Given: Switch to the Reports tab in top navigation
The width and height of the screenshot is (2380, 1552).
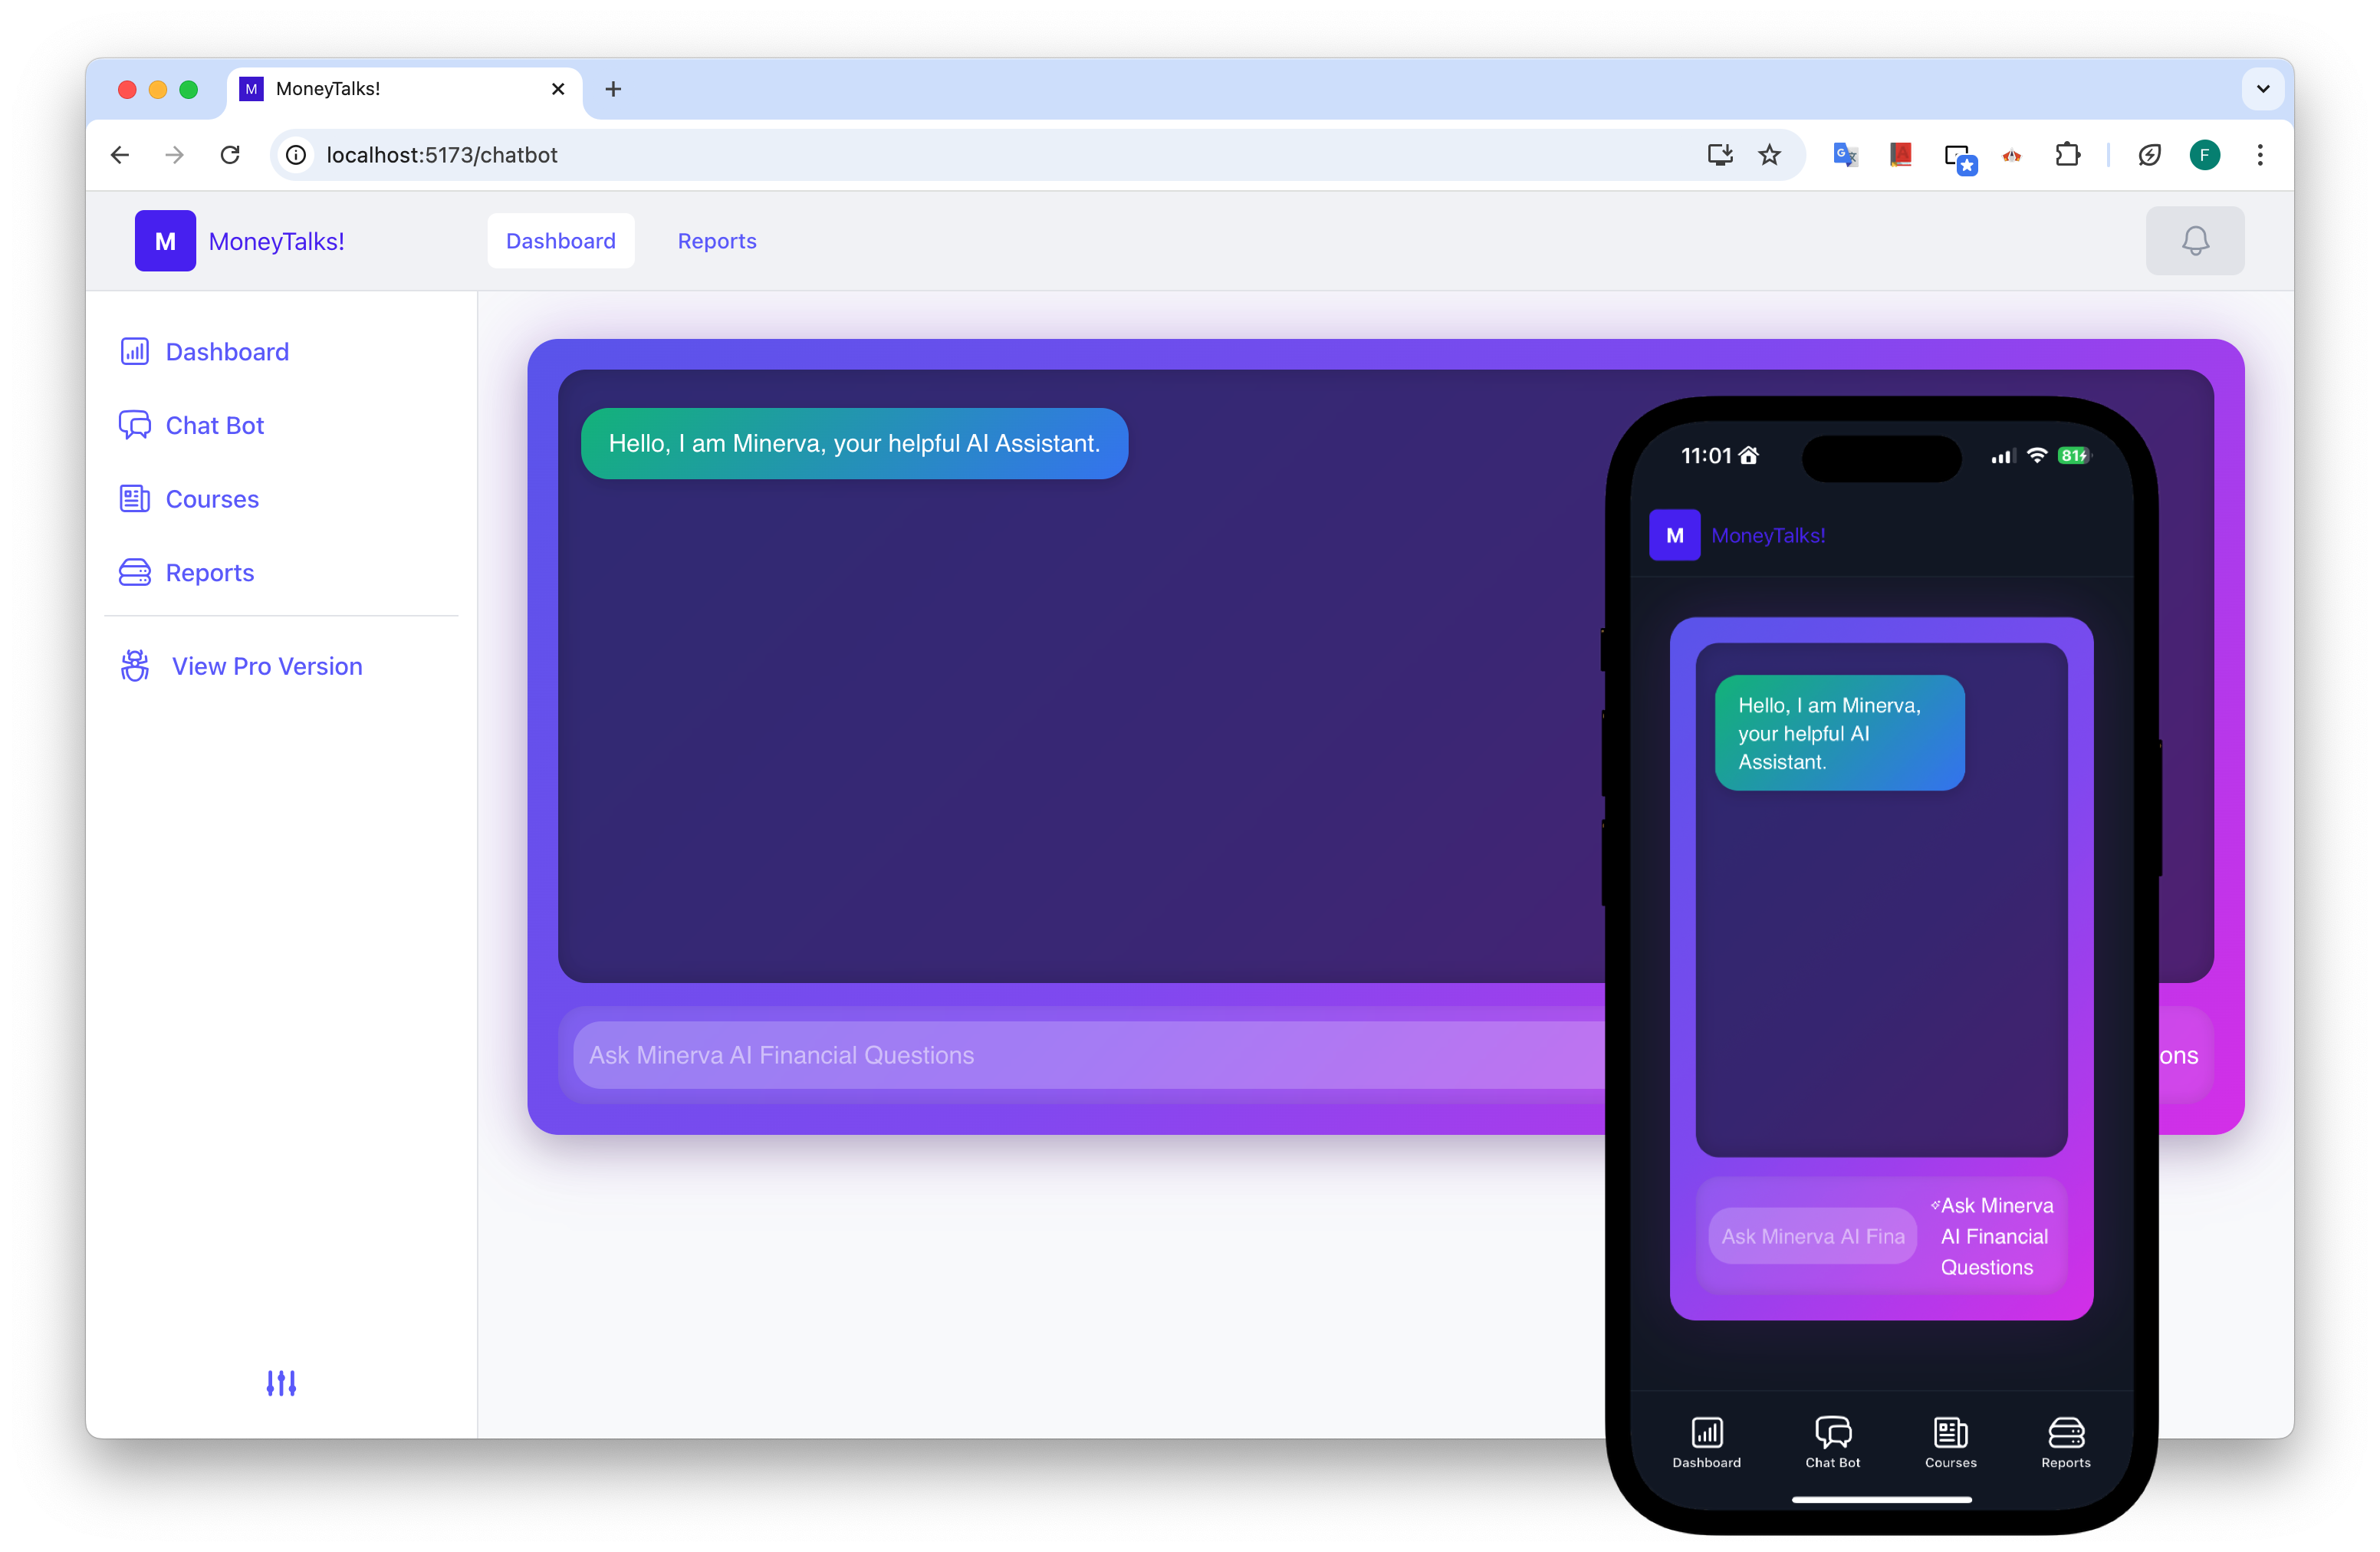Looking at the screenshot, I should coord(716,241).
